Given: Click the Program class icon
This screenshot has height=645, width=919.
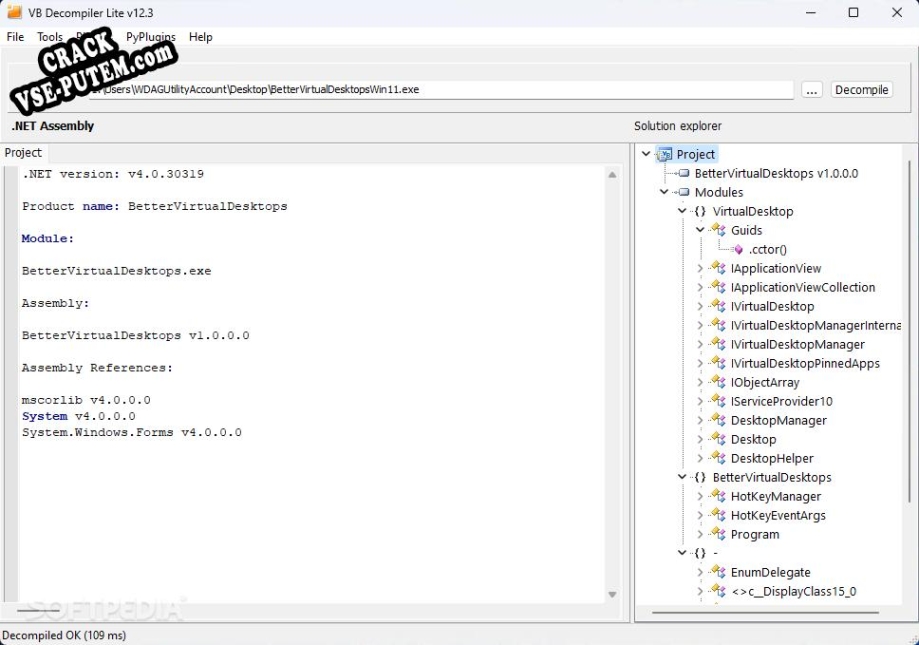Looking at the screenshot, I should pyautogui.click(x=719, y=534).
